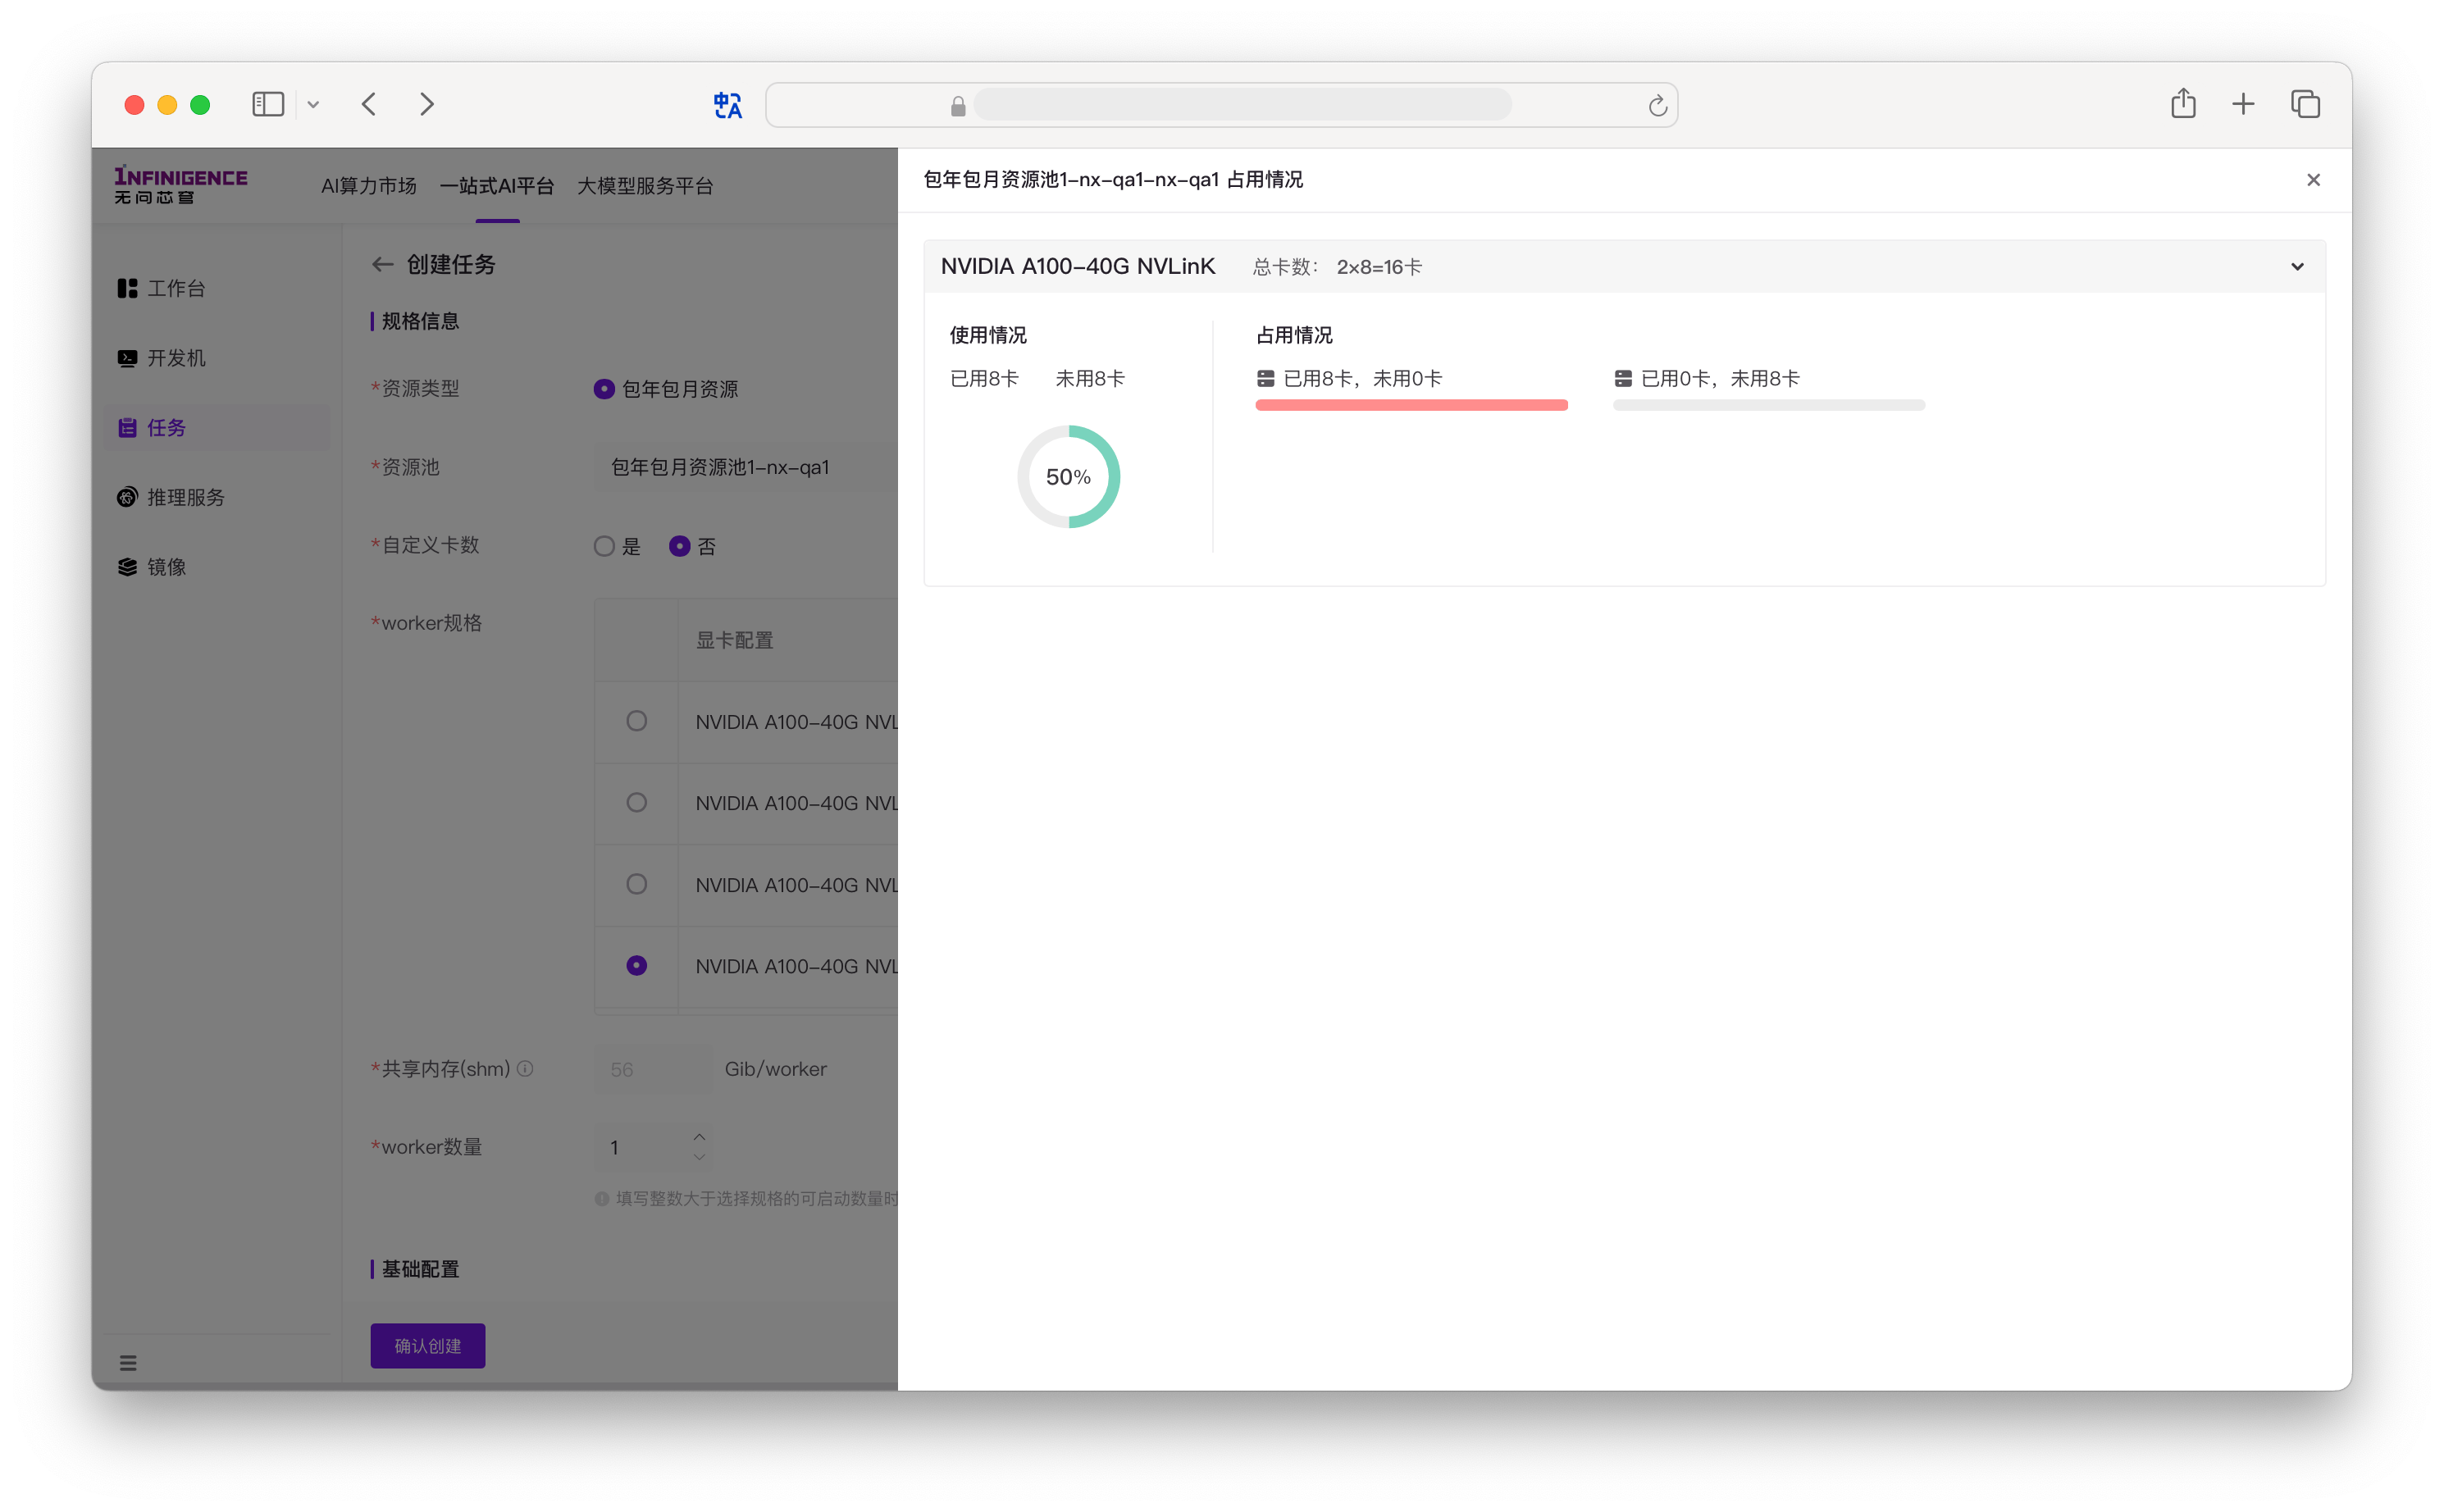Select second NVIDIA A100-40G worker spec radio
The image size is (2444, 1512).
point(636,802)
